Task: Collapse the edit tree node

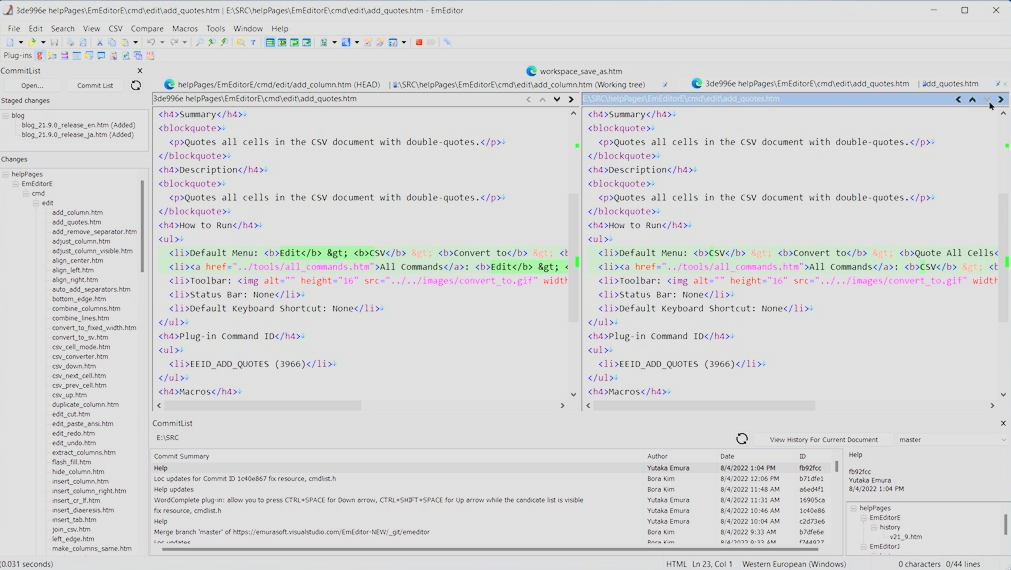Action: coord(36,203)
